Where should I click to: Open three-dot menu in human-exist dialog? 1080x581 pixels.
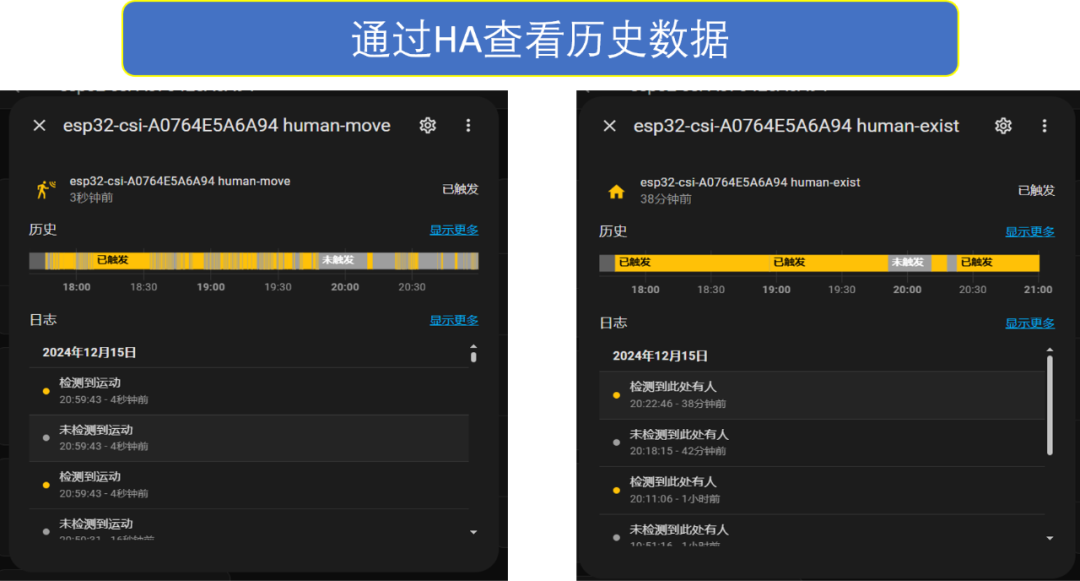1044,126
